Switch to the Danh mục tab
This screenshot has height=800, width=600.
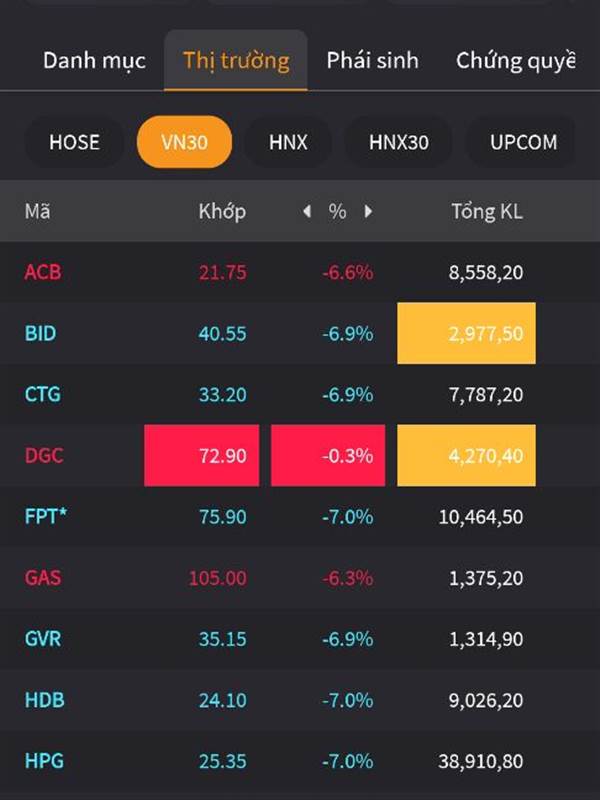tap(94, 61)
